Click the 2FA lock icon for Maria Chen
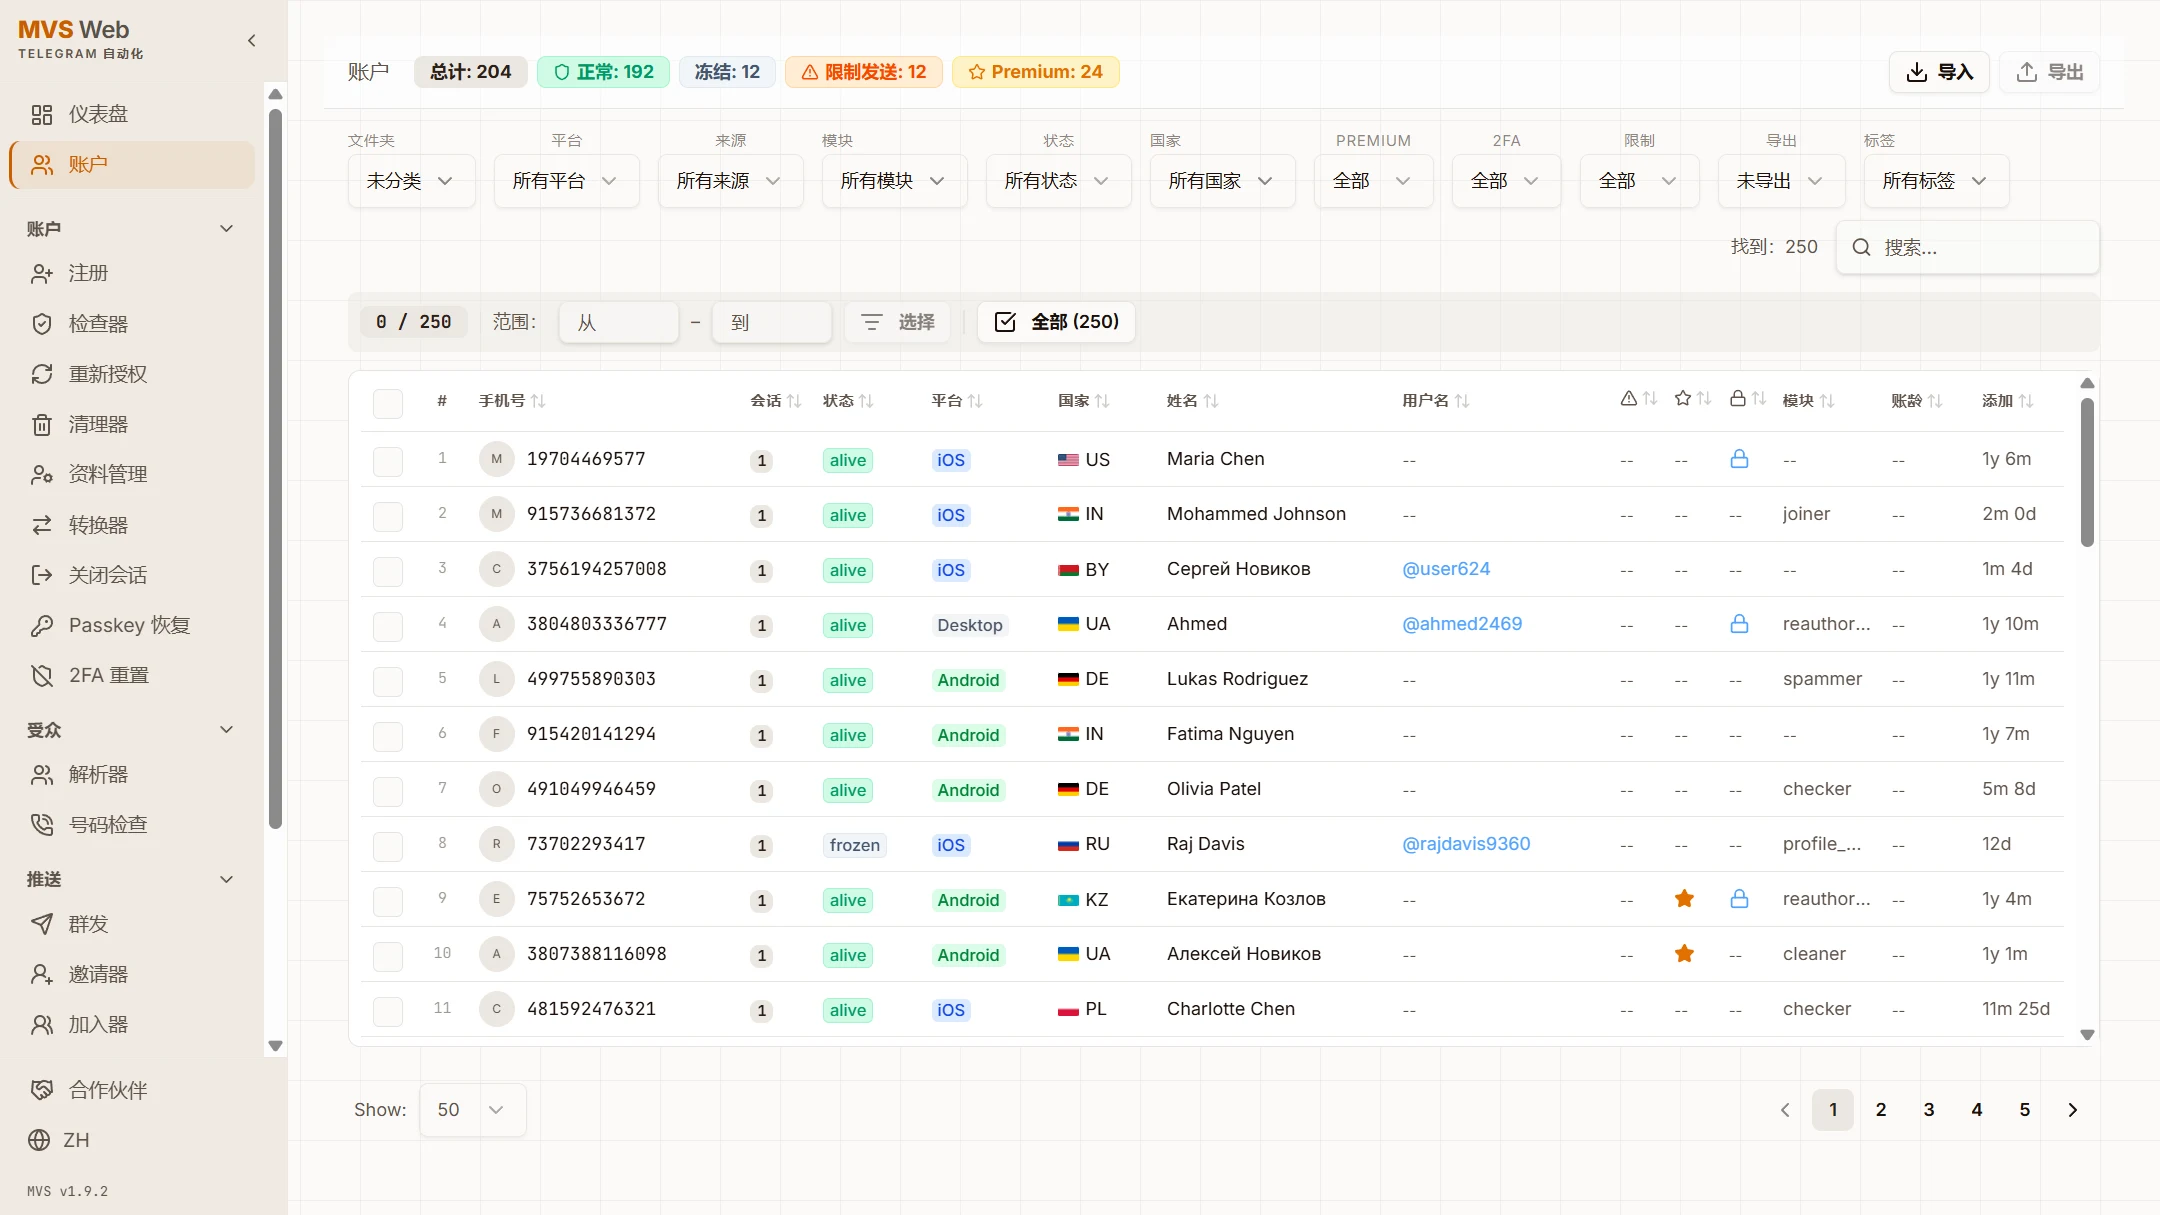This screenshot has height=1215, width=2160. (1739, 459)
